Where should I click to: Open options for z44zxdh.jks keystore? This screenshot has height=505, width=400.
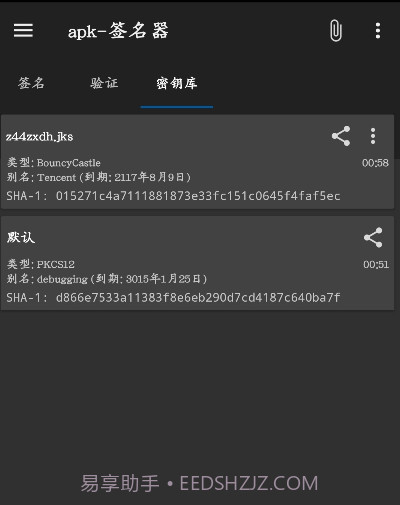pyautogui.click(x=373, y=136)
